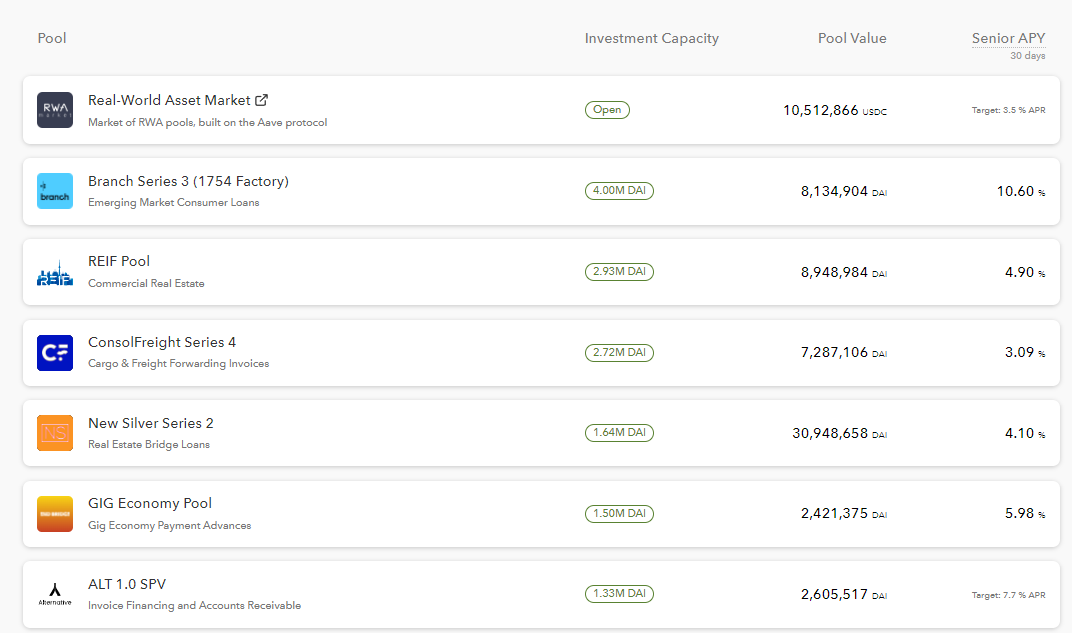Click 'Cargo & Freight Forwarding Invoices' subtitle
1072x633 pixels.
click(x=178, y=364)
